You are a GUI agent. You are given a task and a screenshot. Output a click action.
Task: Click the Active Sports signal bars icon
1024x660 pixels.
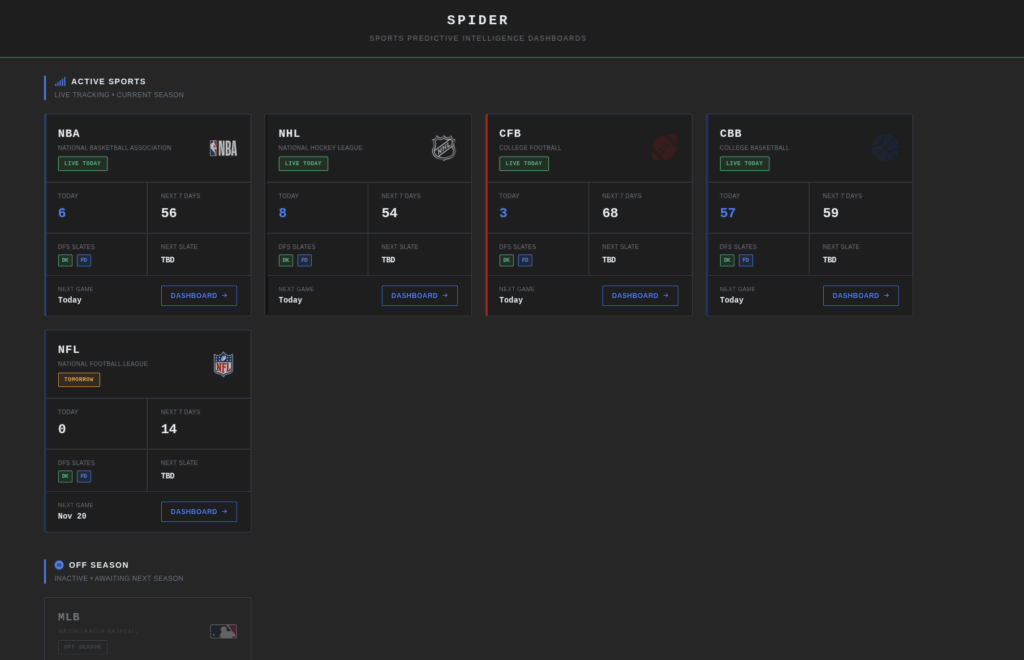click(60, 81)
